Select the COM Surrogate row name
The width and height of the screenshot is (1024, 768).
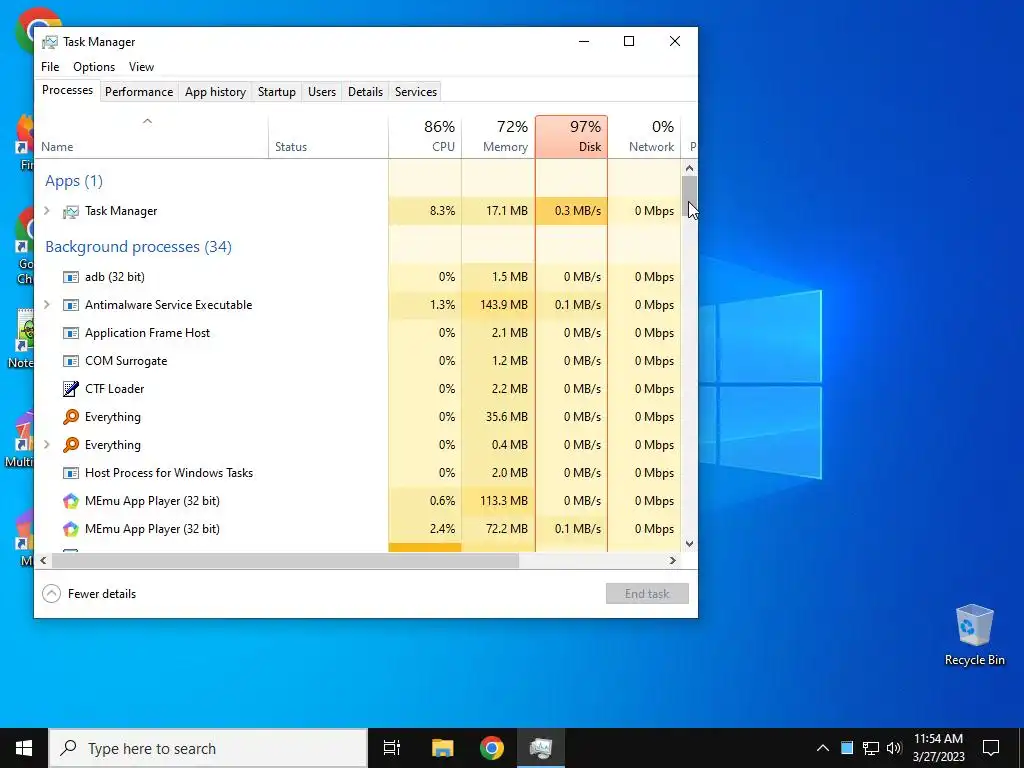126,361
